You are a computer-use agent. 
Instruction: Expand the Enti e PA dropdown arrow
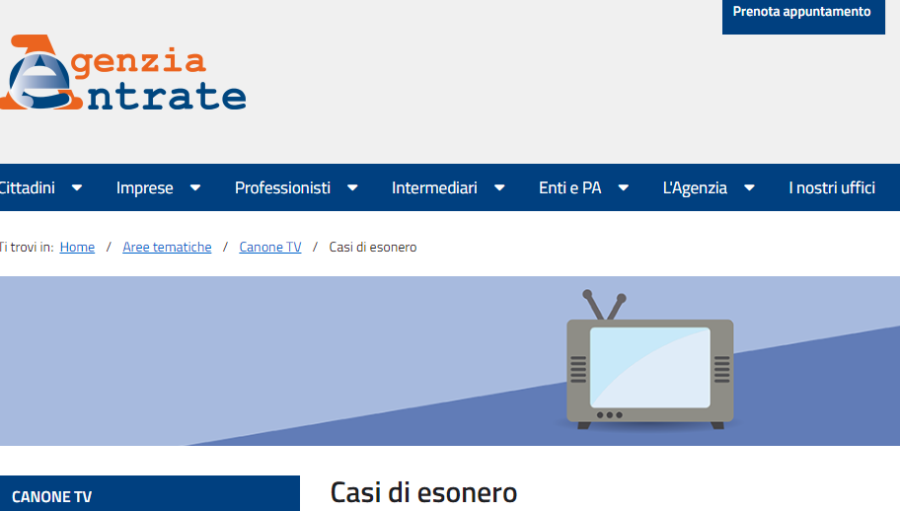623,188
